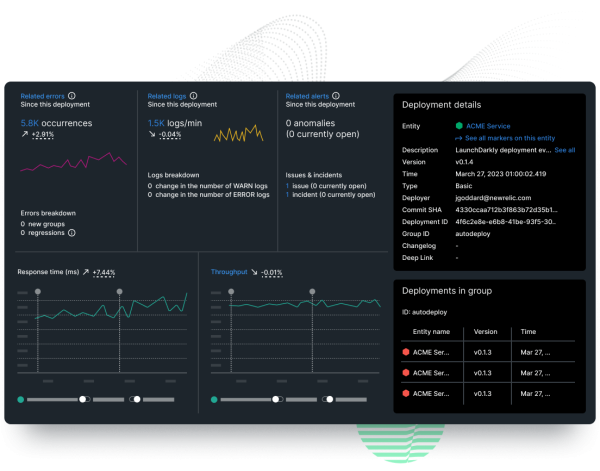Click first deployment marker on Response time chart
This screenshot has width=600, height=471.
click(x=38, y=291)
